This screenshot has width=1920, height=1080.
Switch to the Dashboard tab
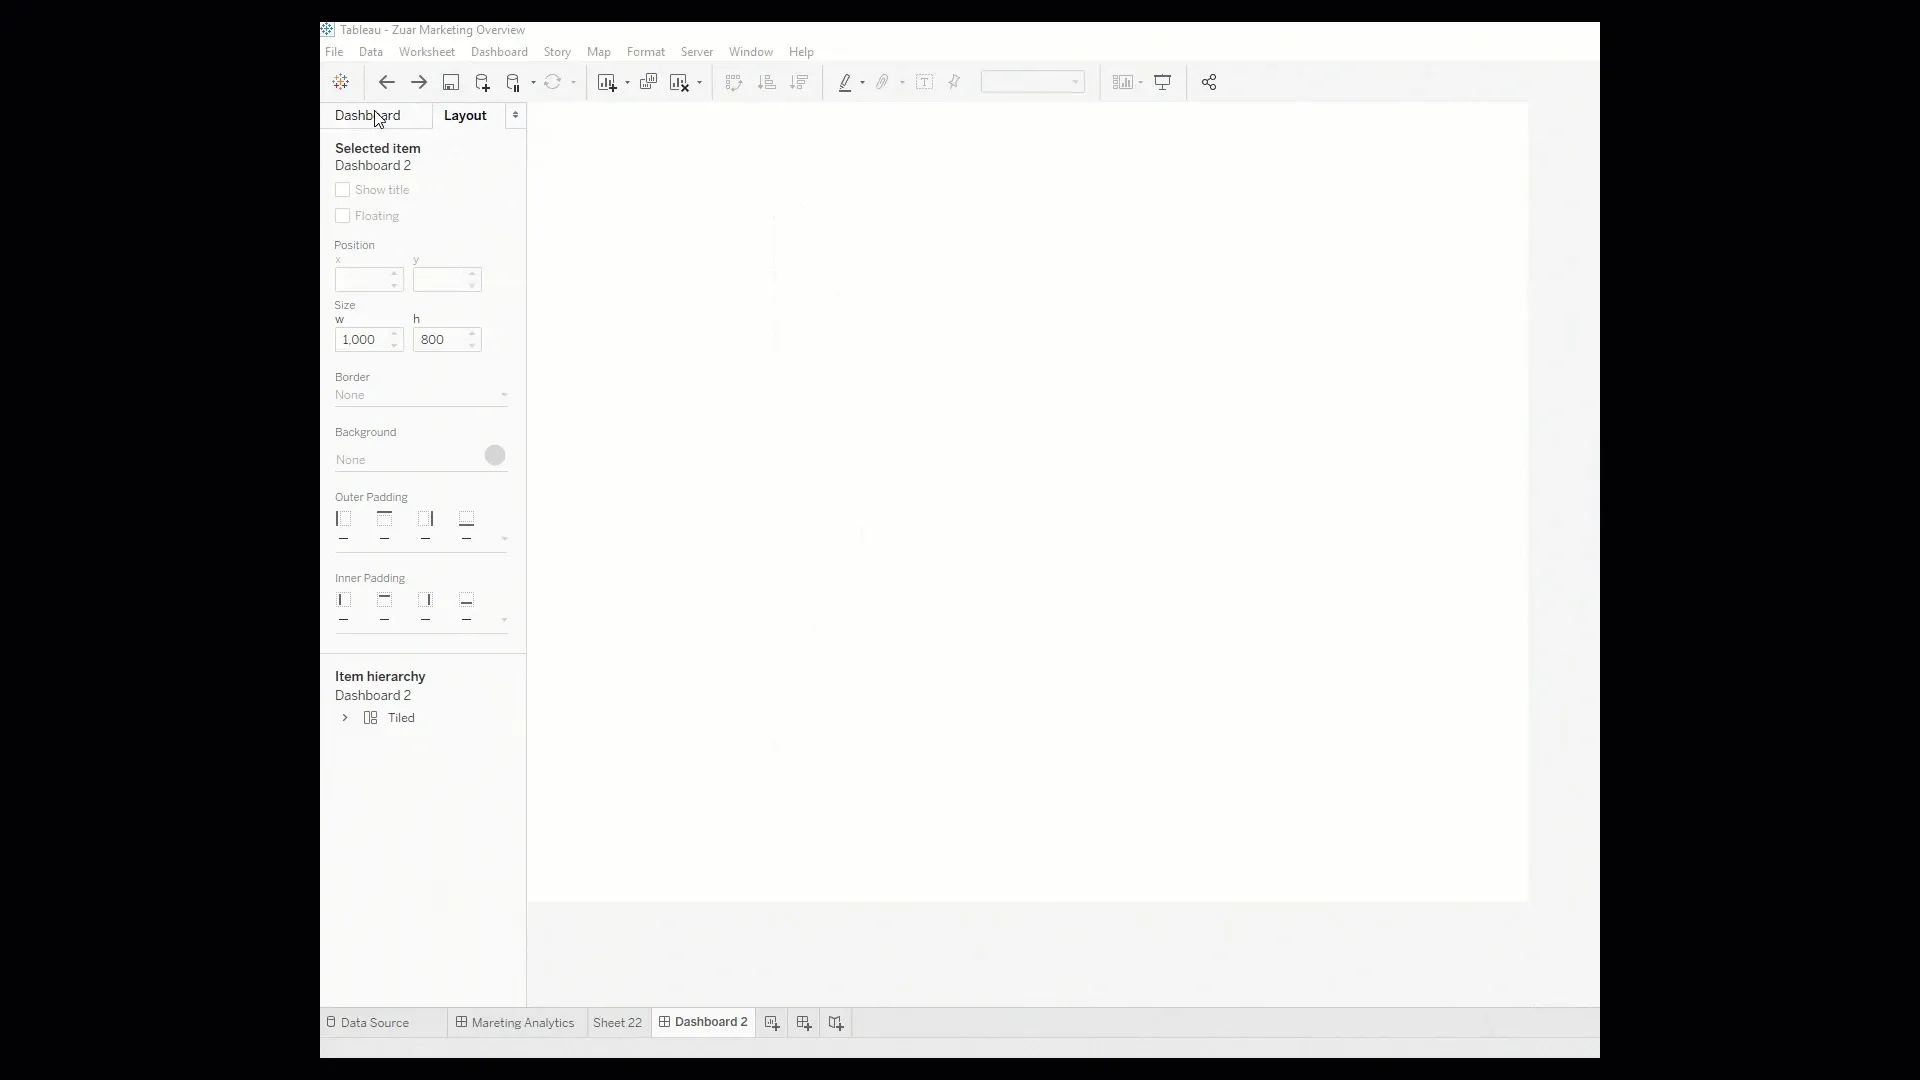tap(368, 115)
